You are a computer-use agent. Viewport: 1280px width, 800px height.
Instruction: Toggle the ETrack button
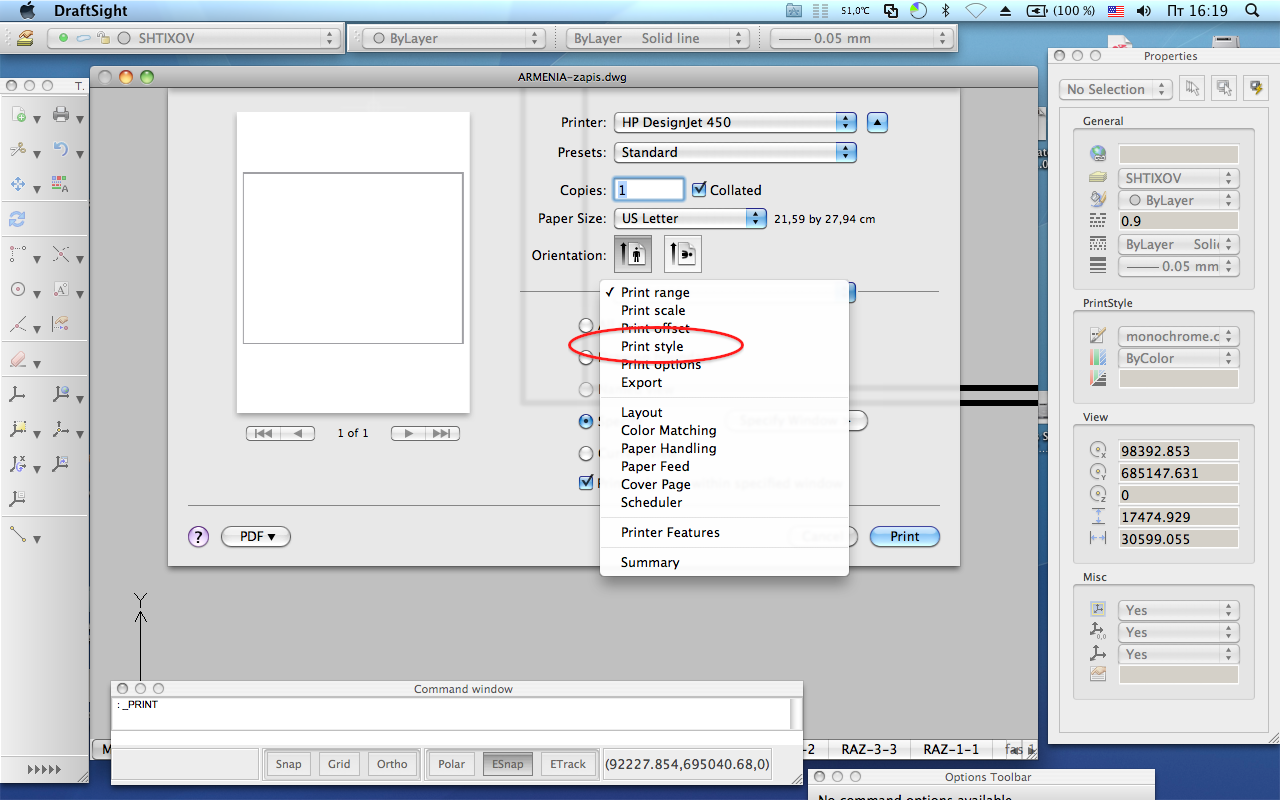568,764
